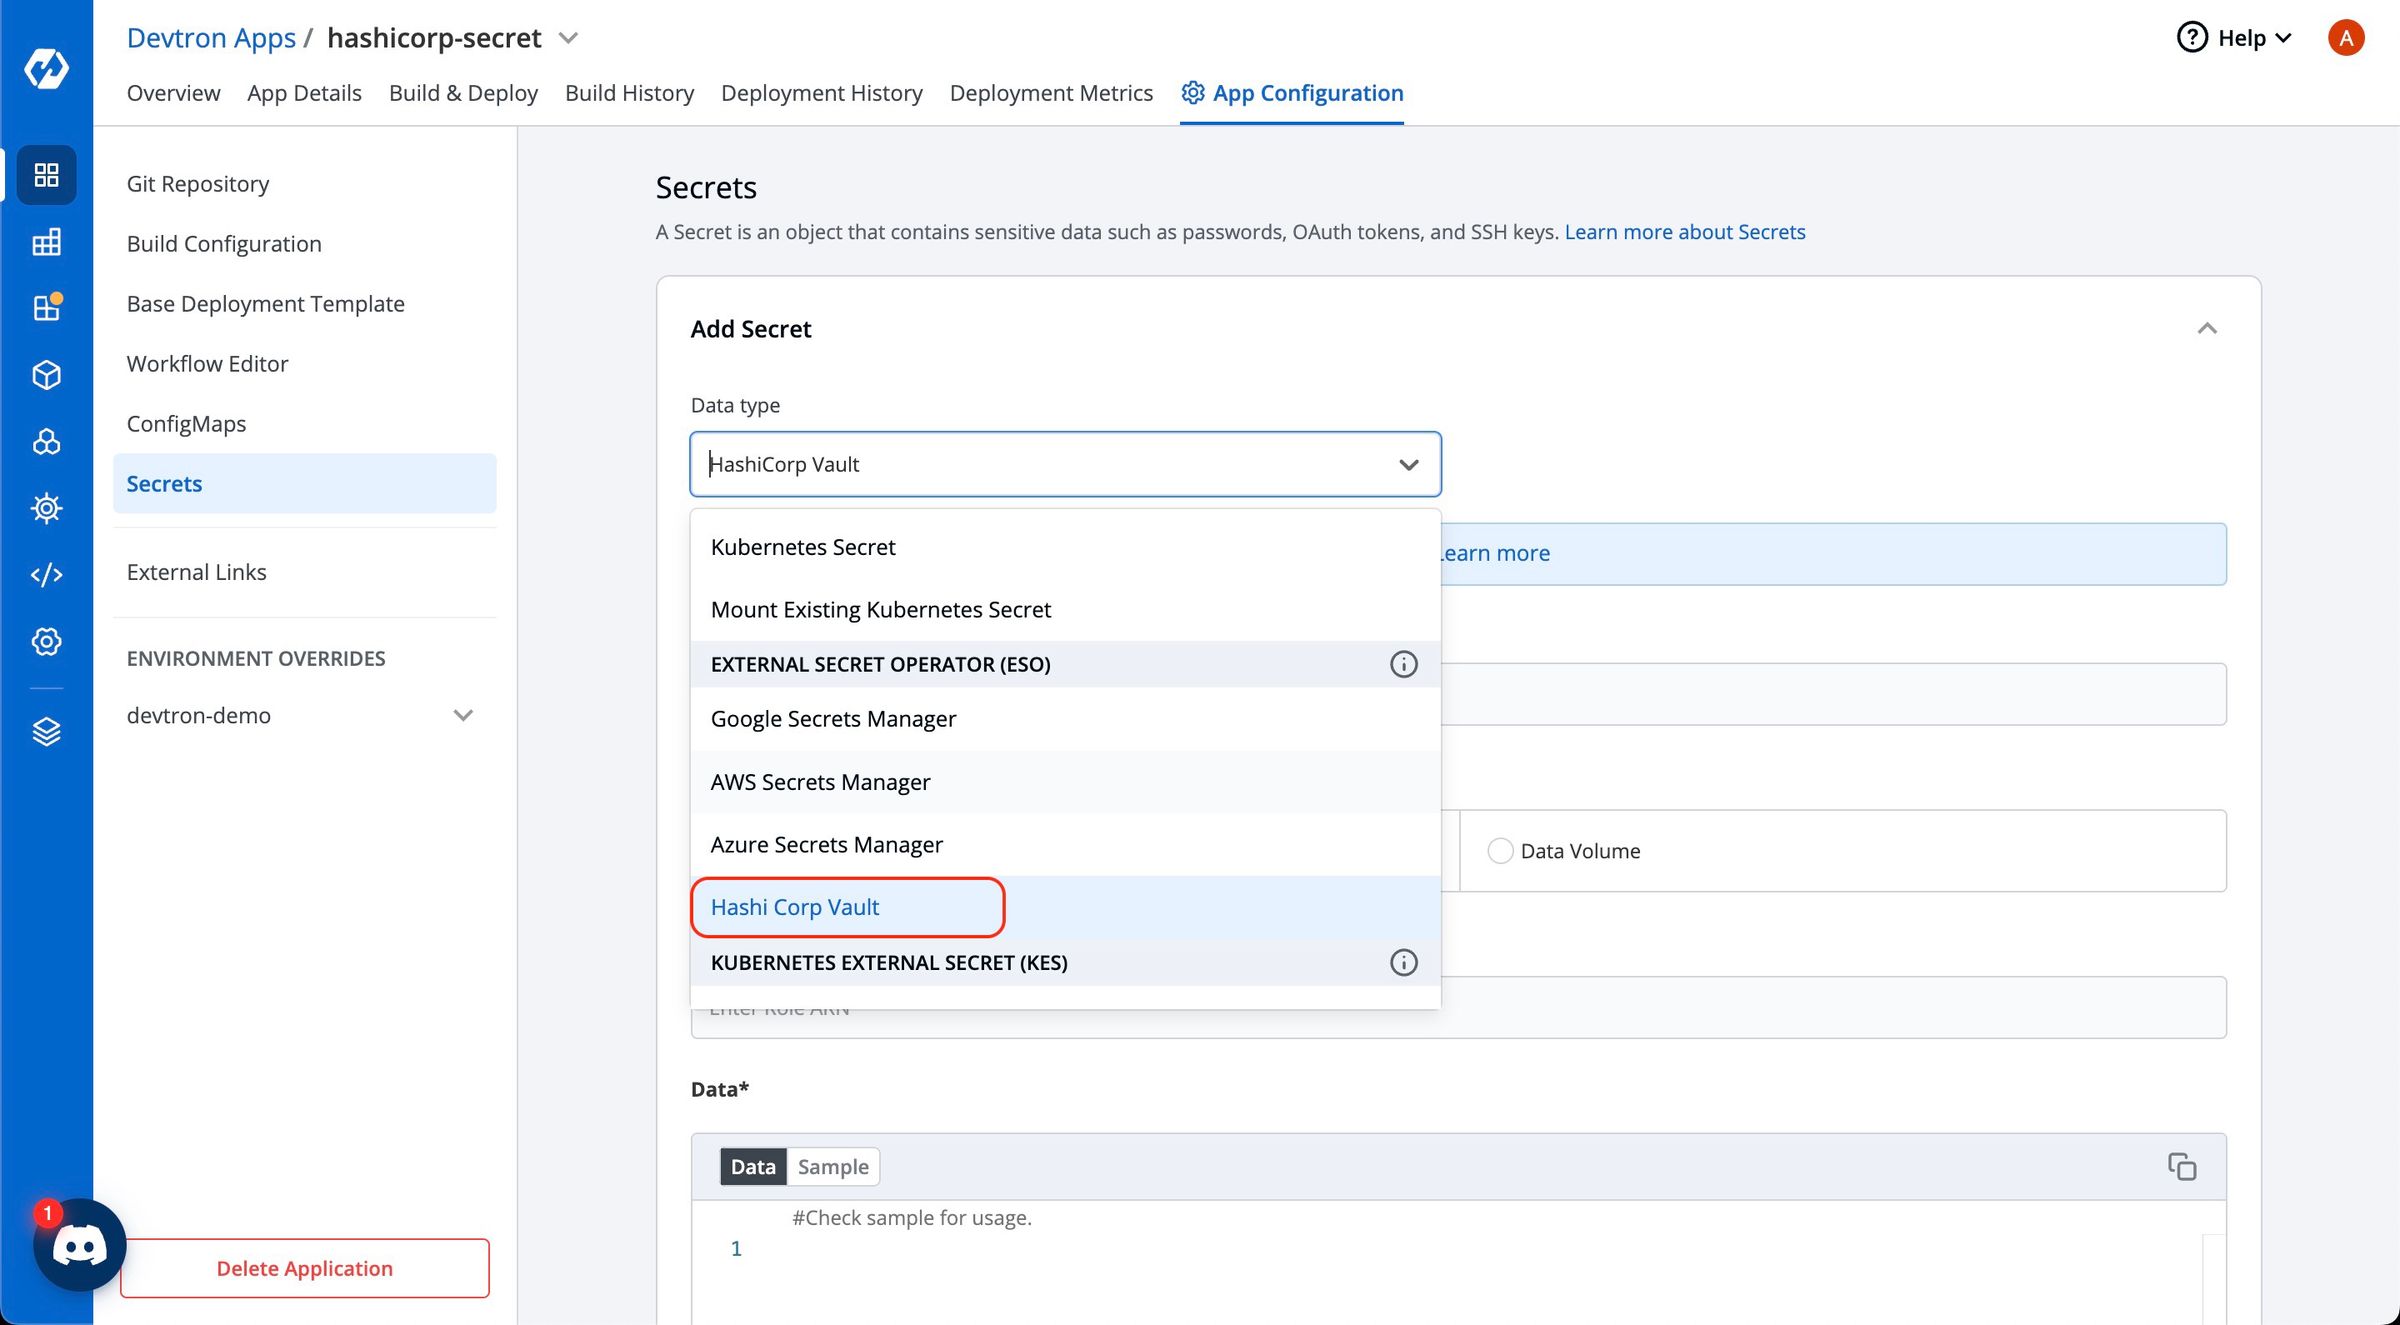Copy the Data editor contents
This screenshot has width=2400, height=1325.
pyautogui.click(x=2182, y=1167)
